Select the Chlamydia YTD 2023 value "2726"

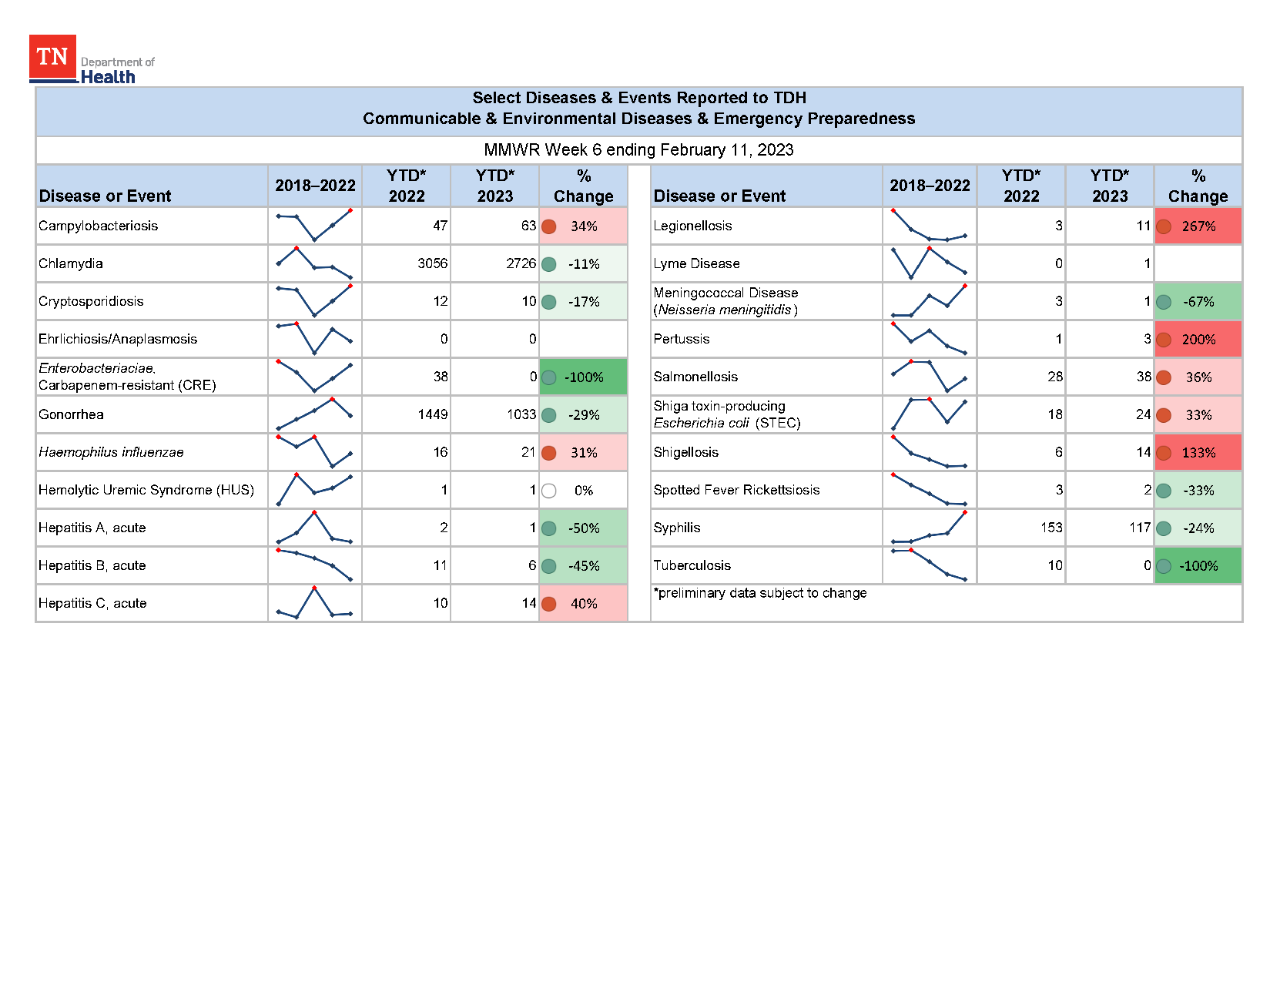(x=521, y=264)
